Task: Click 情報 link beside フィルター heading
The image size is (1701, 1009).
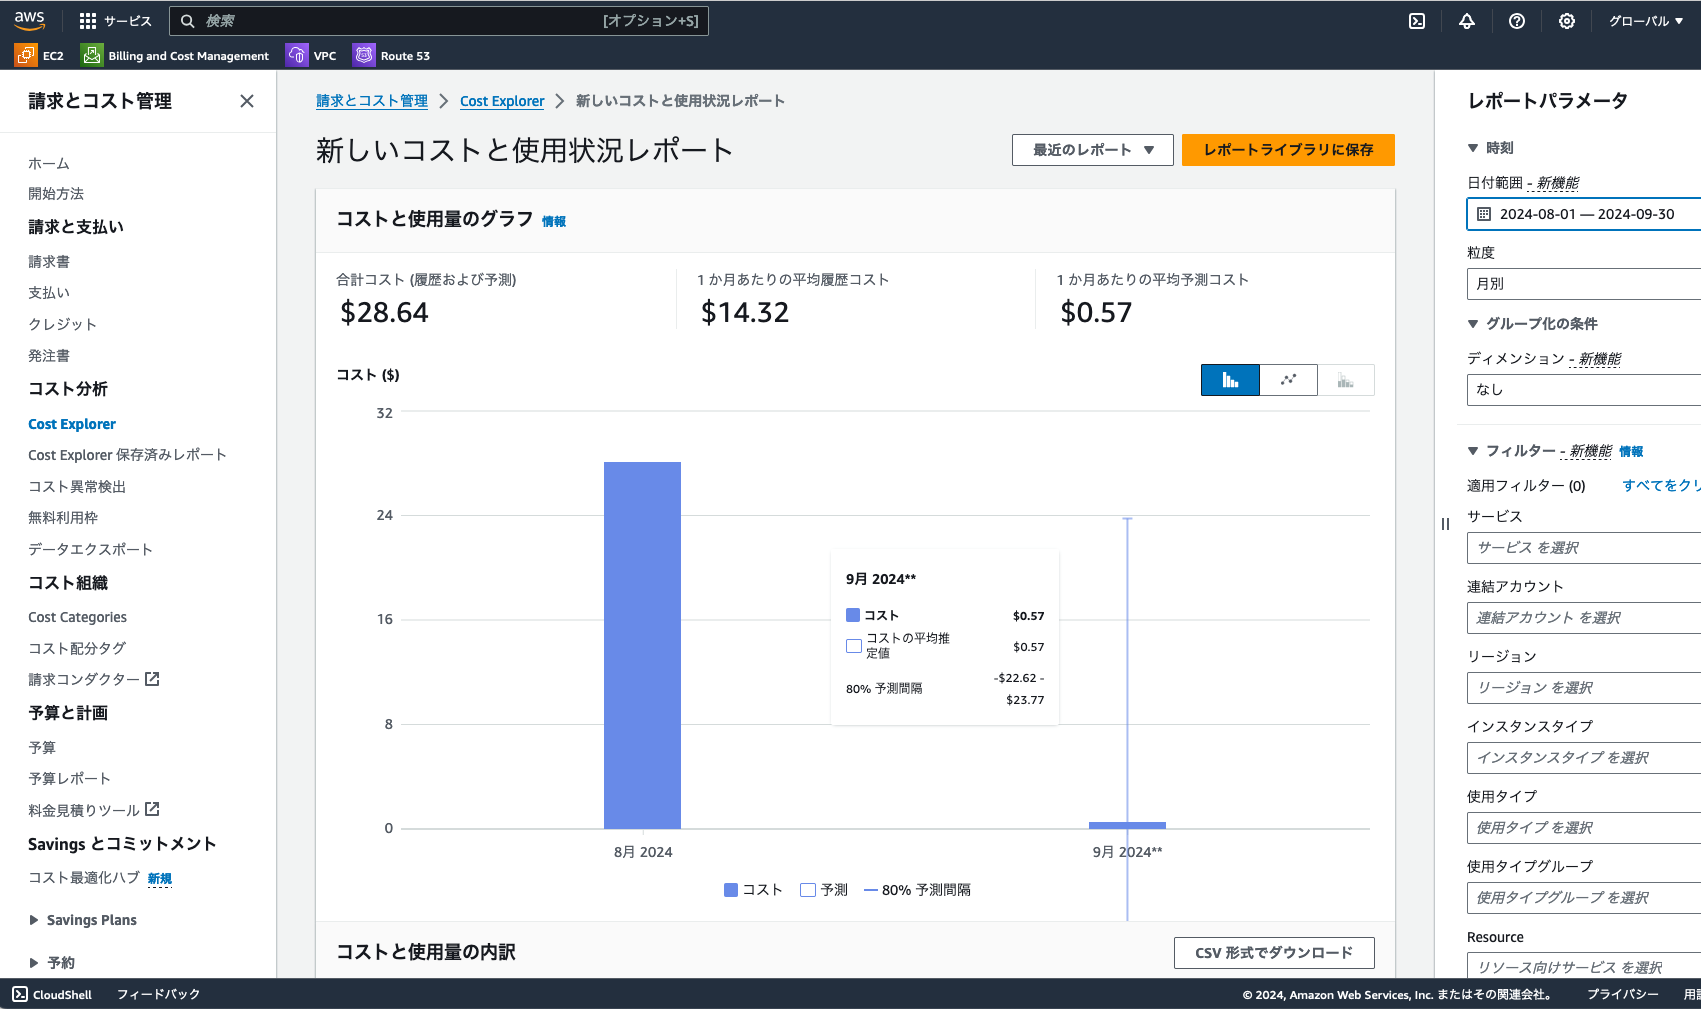Action: pyautogui.click(x=1631, y=452)
